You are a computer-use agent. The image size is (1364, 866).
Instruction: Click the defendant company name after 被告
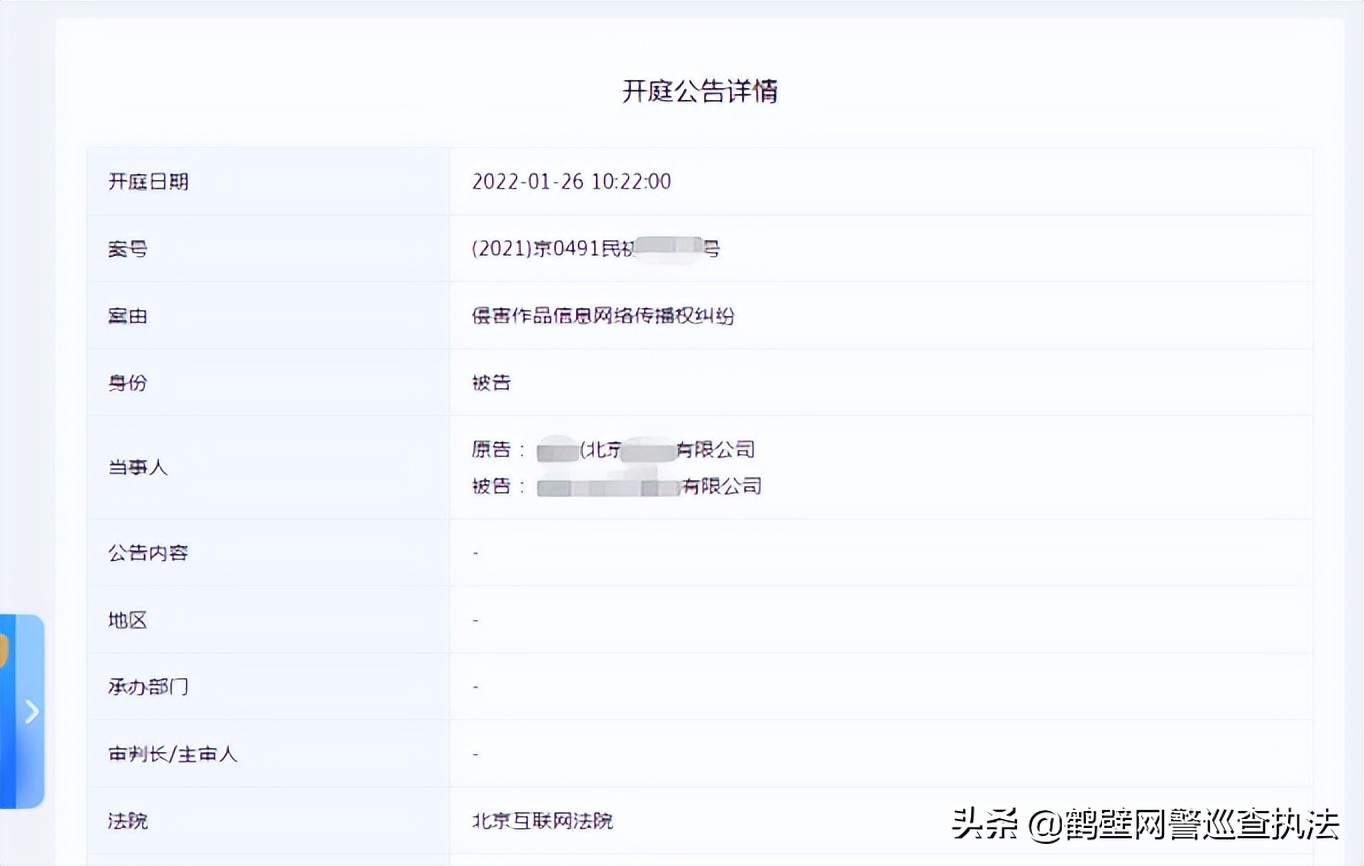[x=649, y=486]
